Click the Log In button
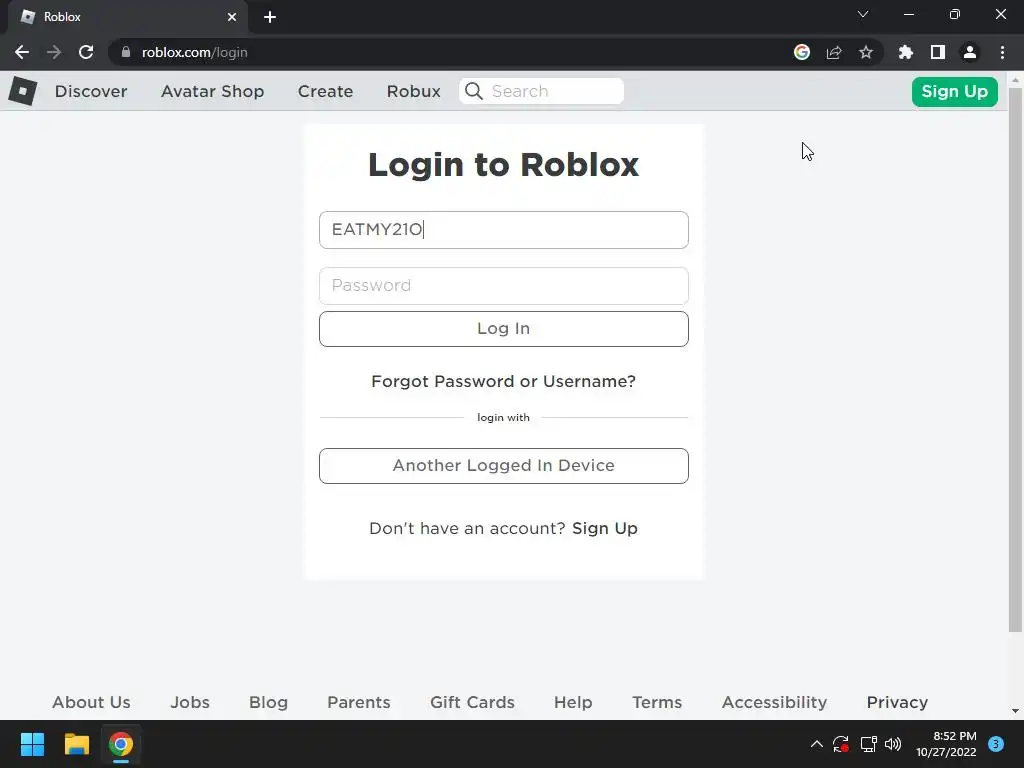The height and width of the screenshot is (768, 1024). pyautogui.click(x=504, y=328)
